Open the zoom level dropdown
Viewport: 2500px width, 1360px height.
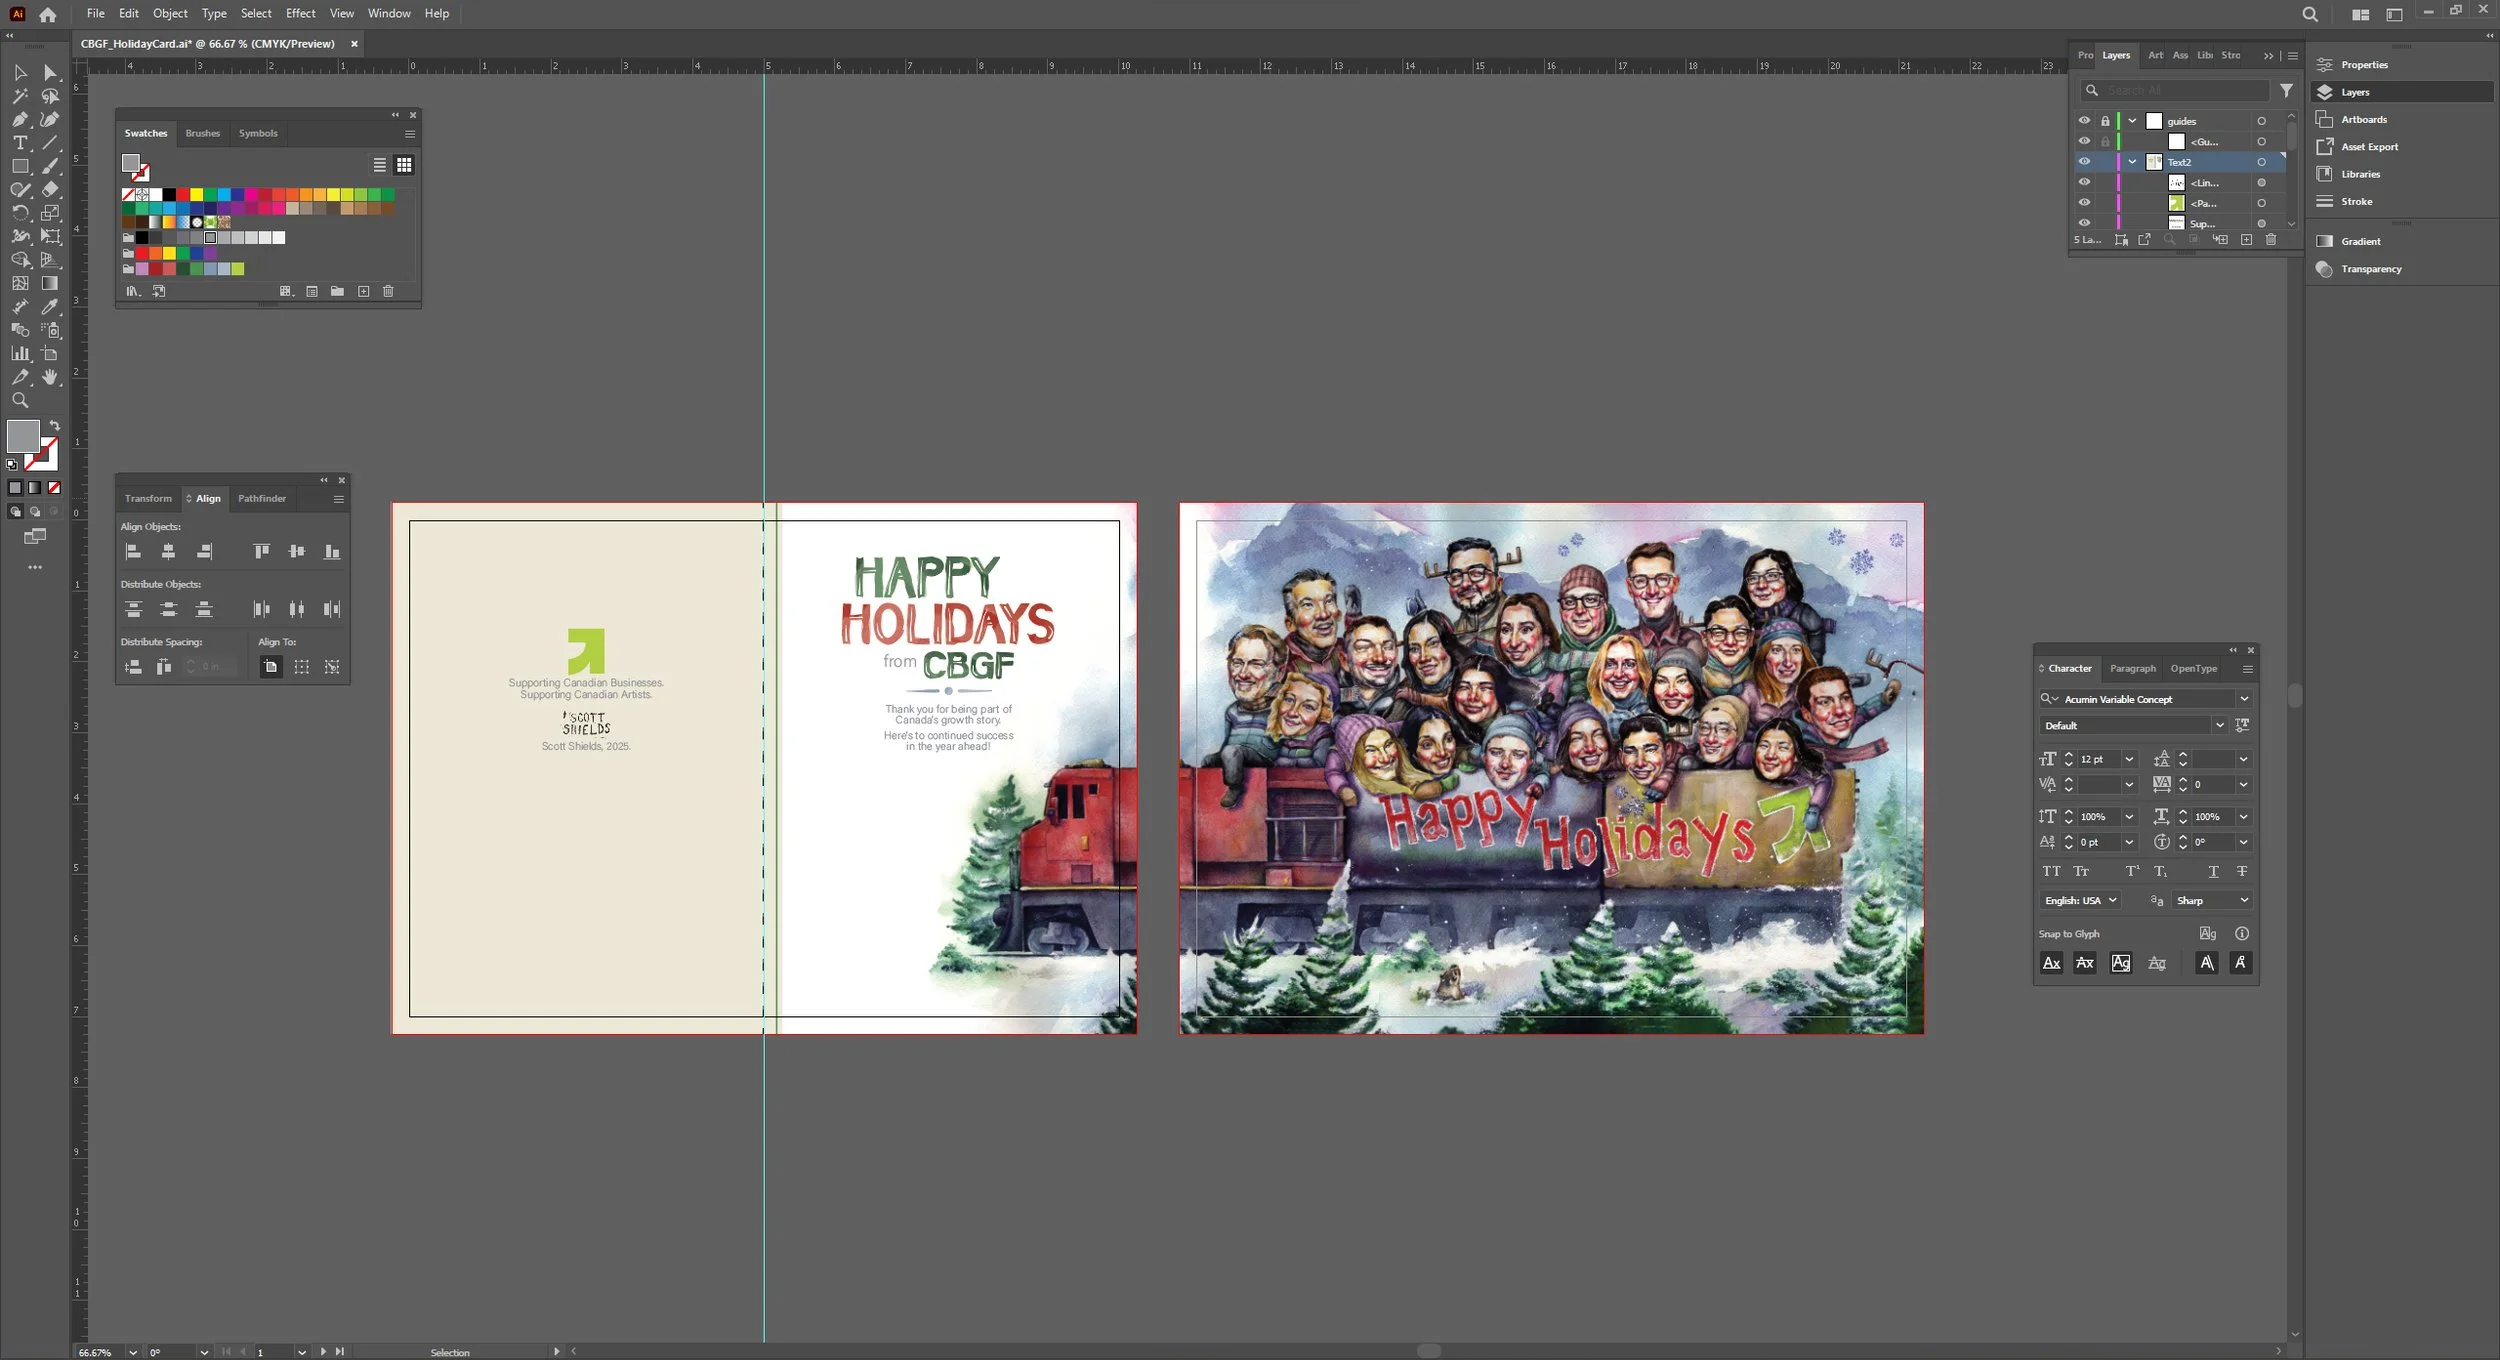(x=133, y=1352)
